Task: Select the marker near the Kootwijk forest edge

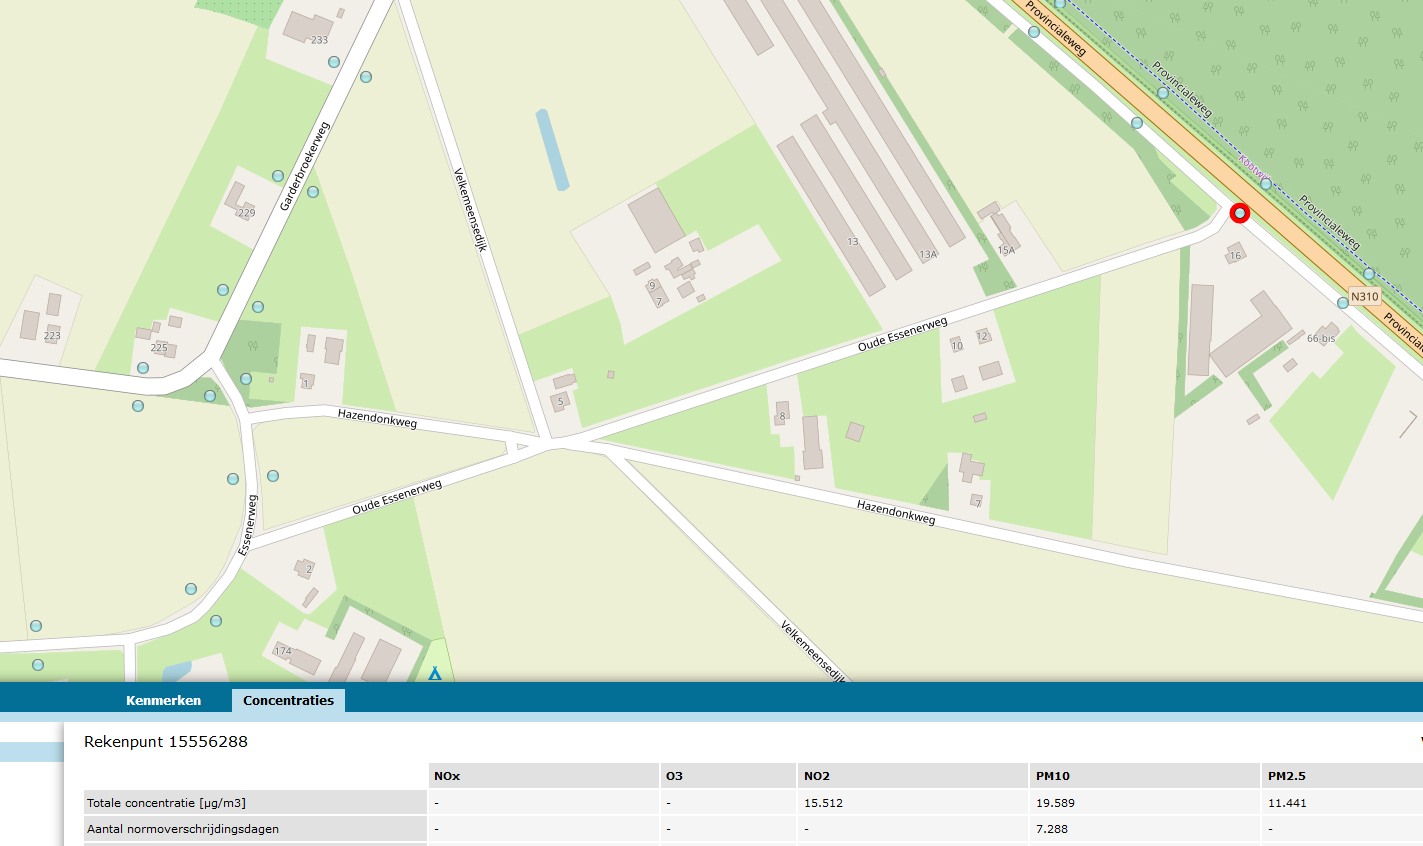Action: [1265, 185]
